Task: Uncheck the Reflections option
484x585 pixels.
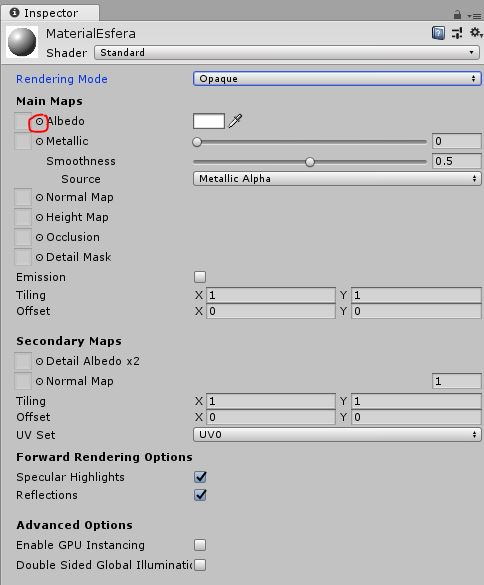Action: click(200, 495)
